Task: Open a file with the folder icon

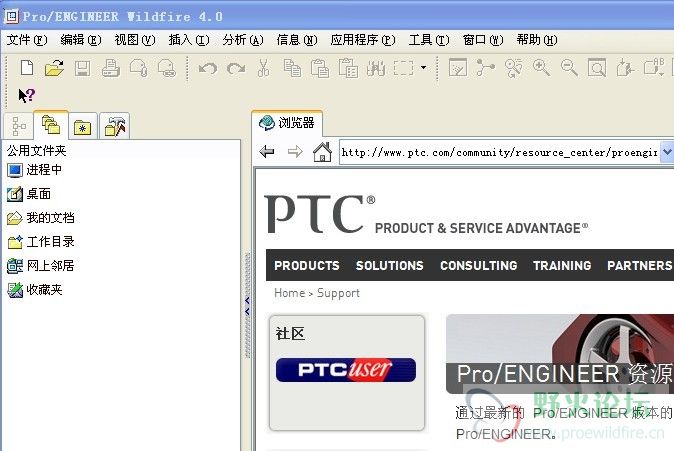Action: click(x=54, y=68)
